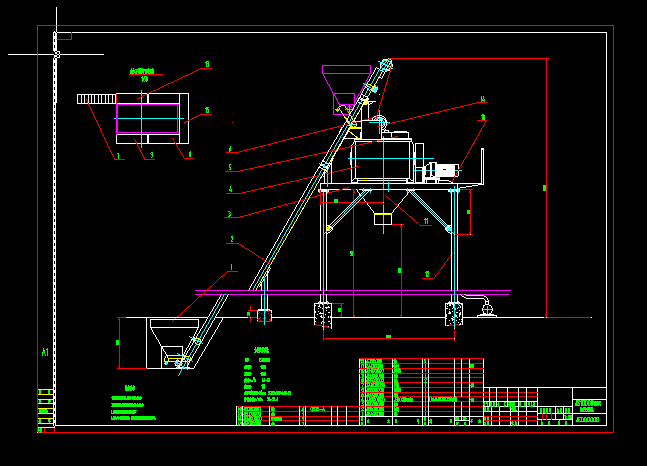Viewport: 647px width, 466px height.
Task: Select callout number 5 in the main view
Action: pos(230,167)
